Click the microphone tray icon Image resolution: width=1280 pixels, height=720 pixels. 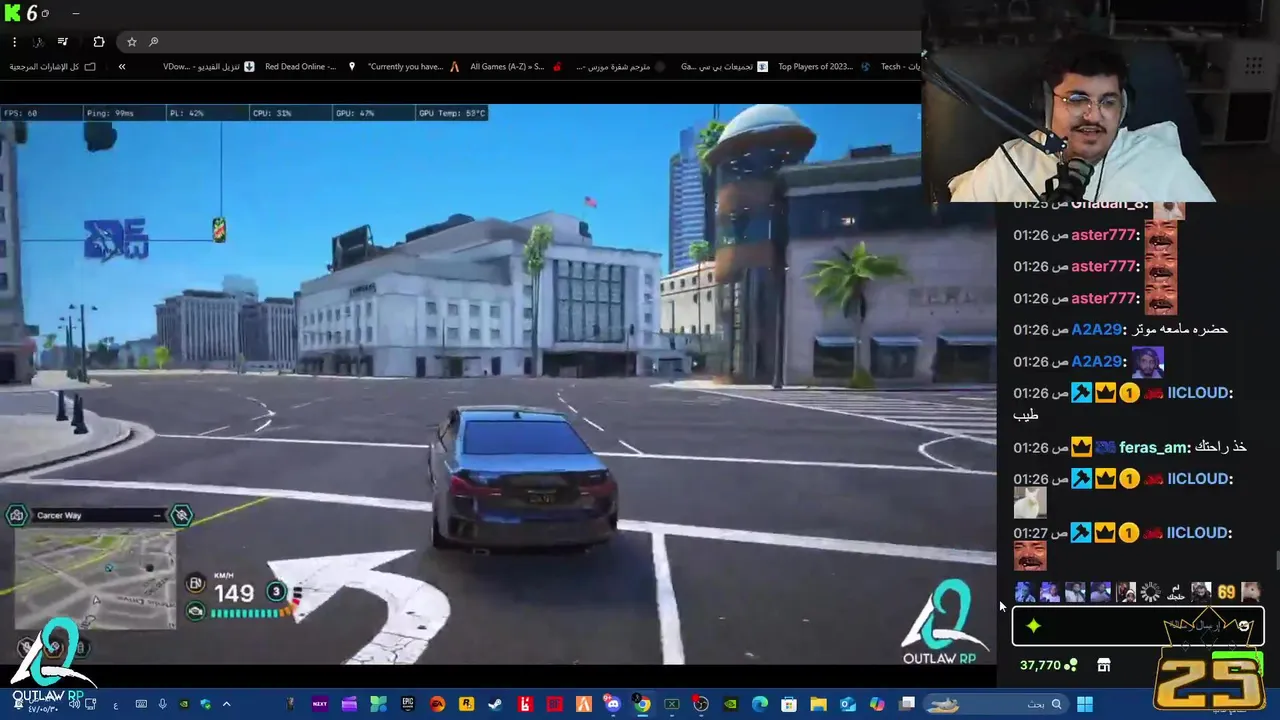pyautogui.click(x=162, y=704)
